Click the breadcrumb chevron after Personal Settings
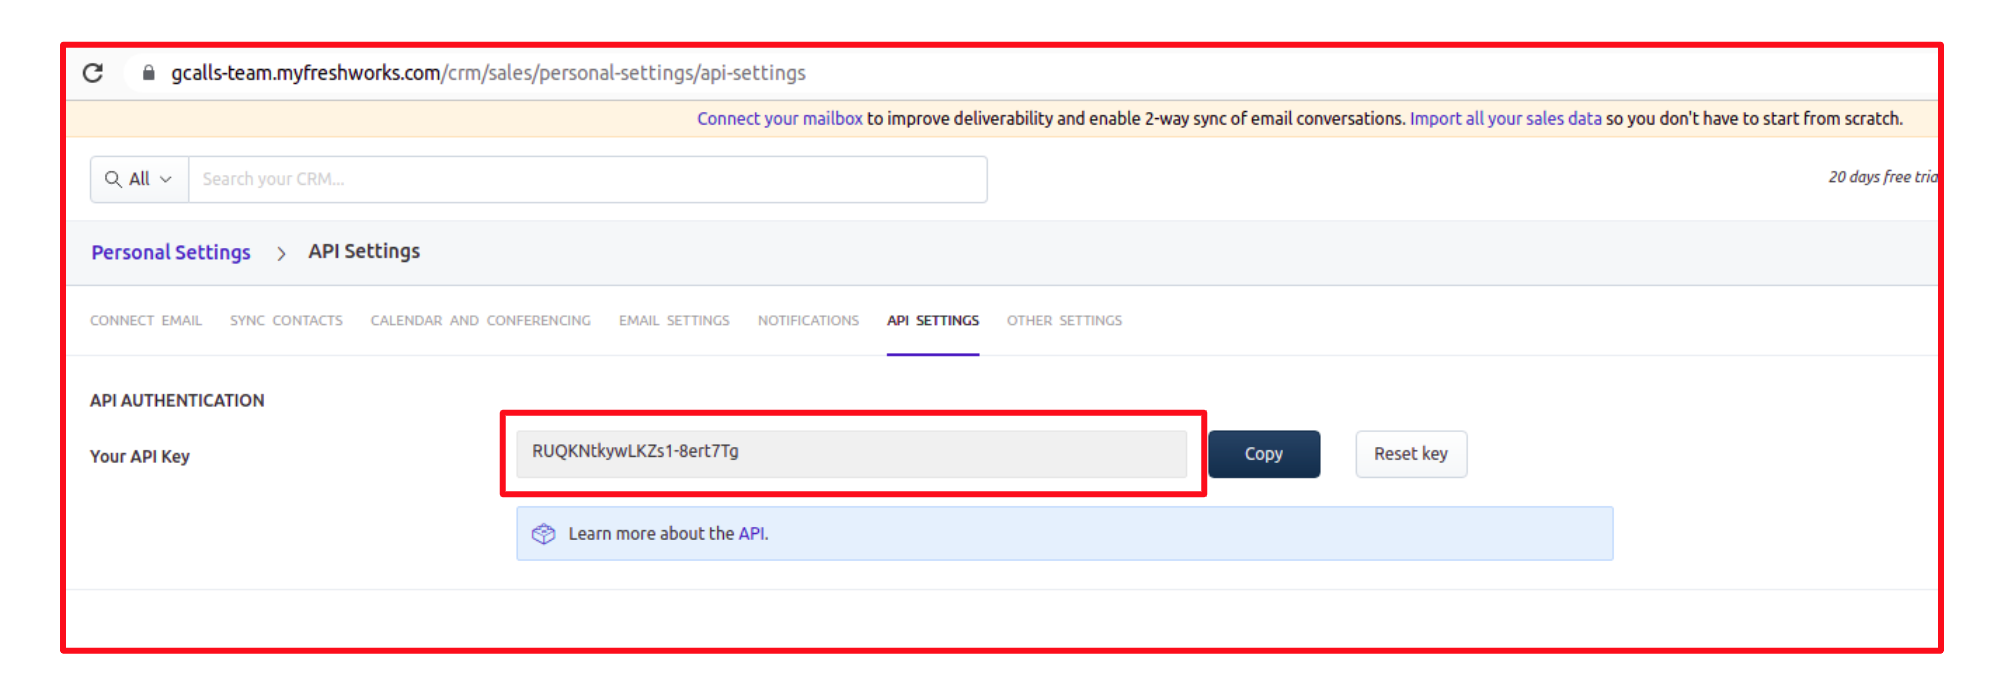Viewport: 1998px width, 700px height. click(281, 253)
